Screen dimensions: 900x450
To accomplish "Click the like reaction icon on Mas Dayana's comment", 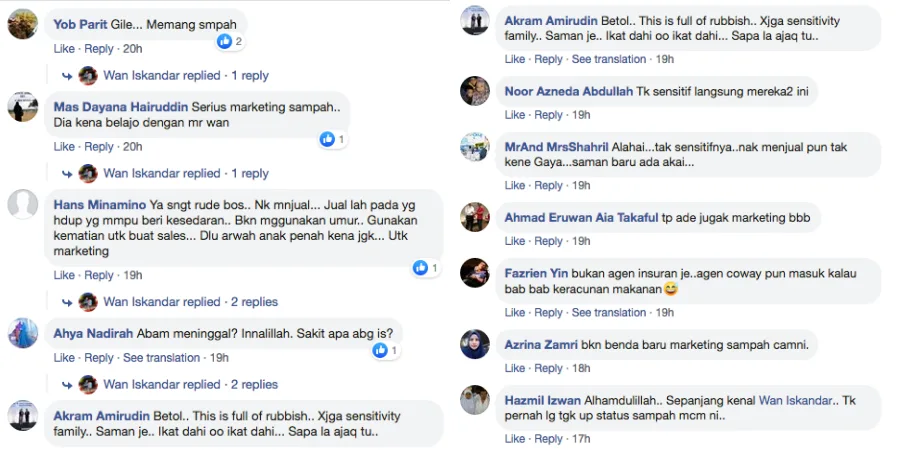I will coord(327,139).
